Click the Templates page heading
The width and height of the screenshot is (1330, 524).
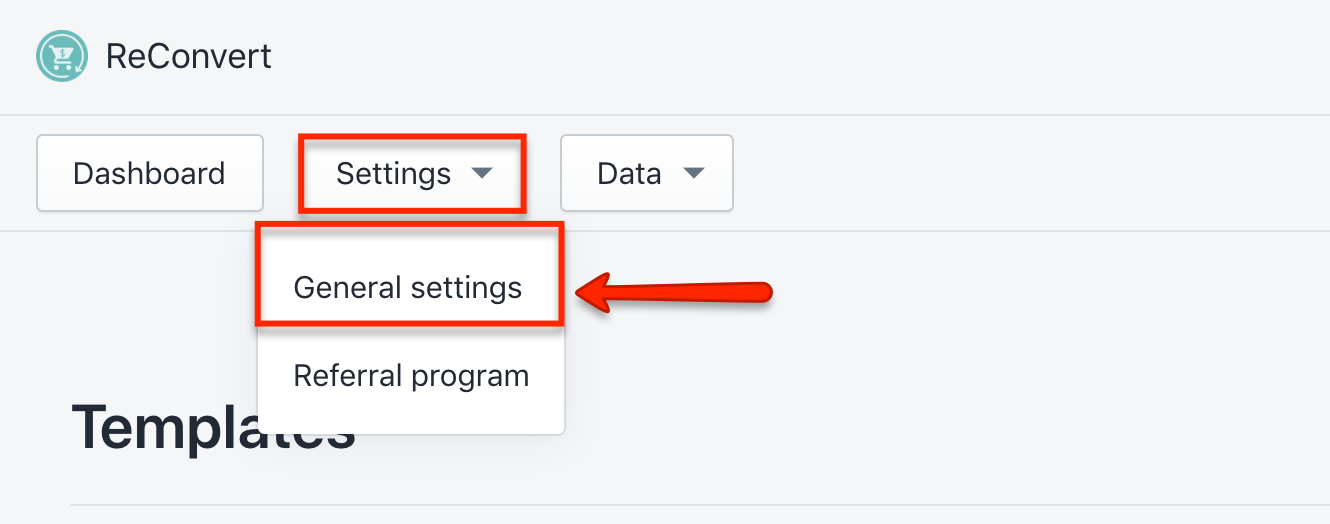(213, 428)
